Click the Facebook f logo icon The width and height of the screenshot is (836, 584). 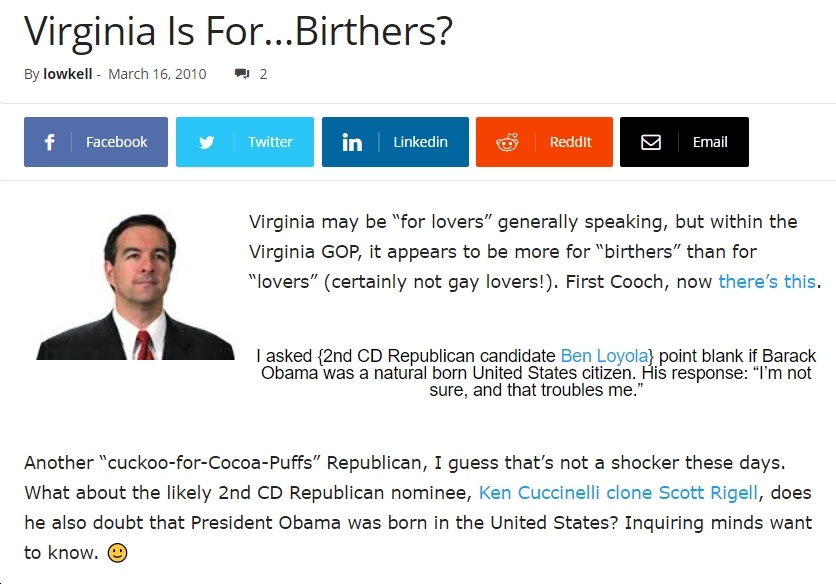click(x=49, y=142)
